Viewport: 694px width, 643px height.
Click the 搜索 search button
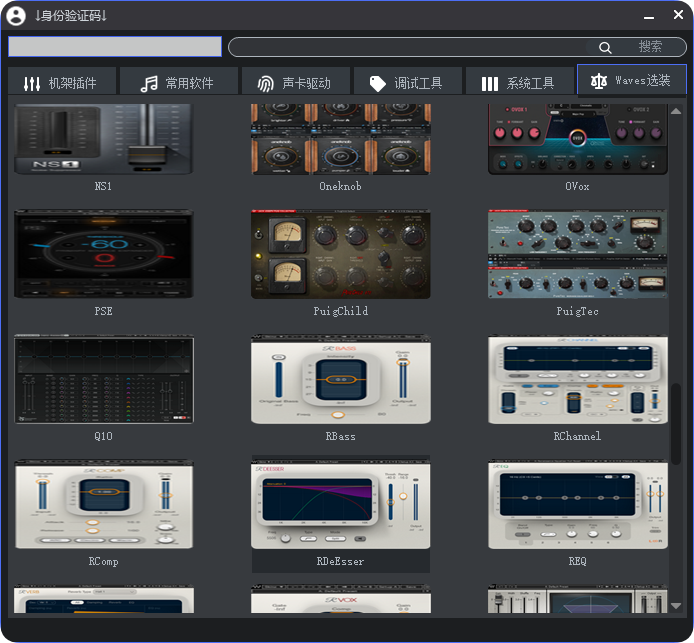(x=650, y=46)
